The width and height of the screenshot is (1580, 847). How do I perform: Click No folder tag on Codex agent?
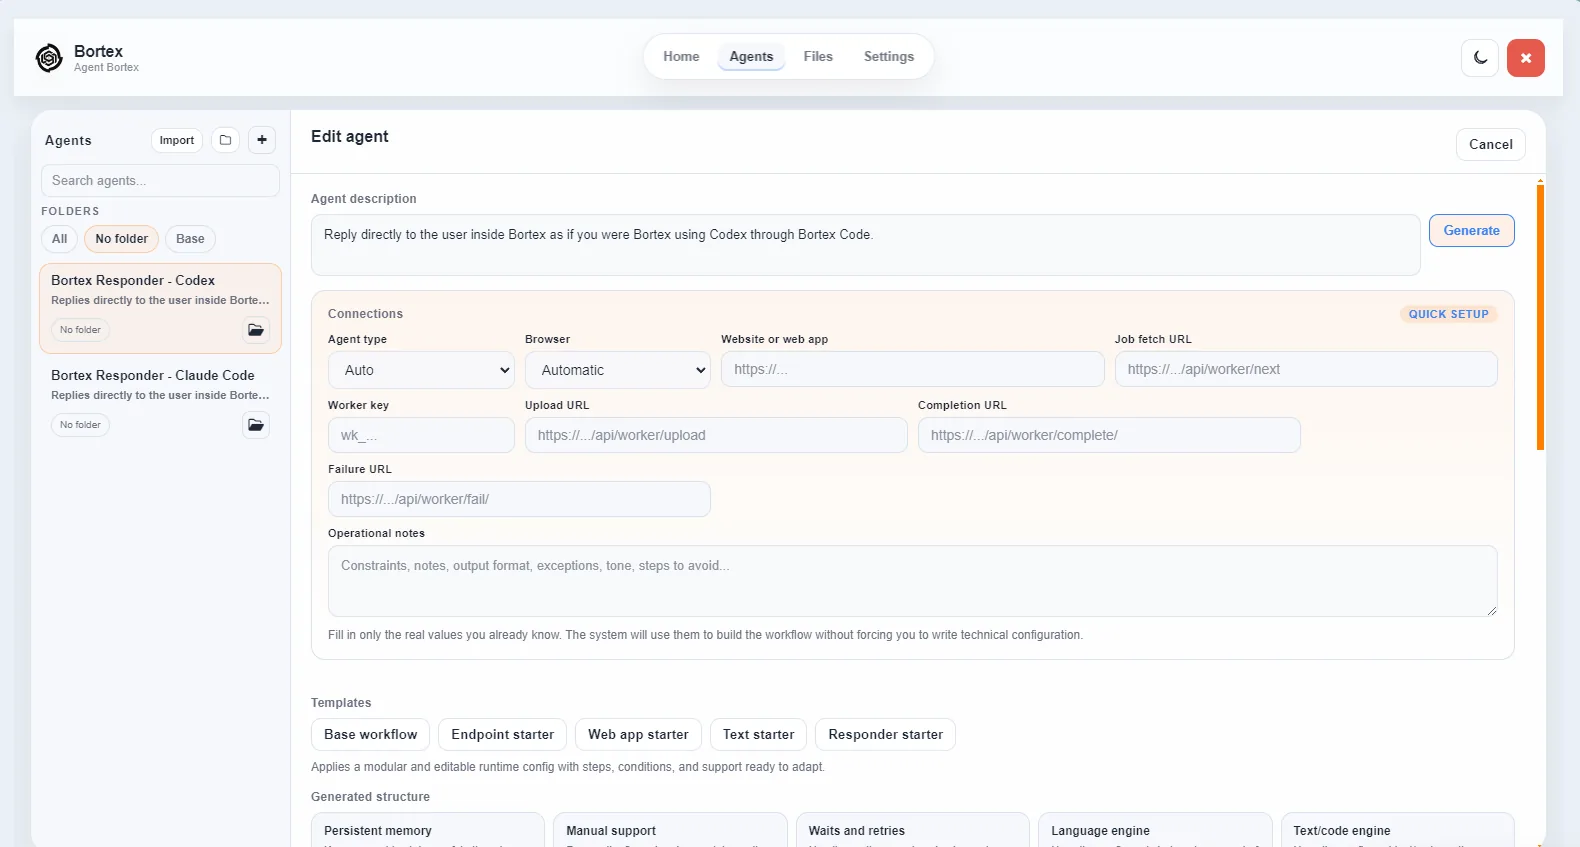click(x=80, y=330)
